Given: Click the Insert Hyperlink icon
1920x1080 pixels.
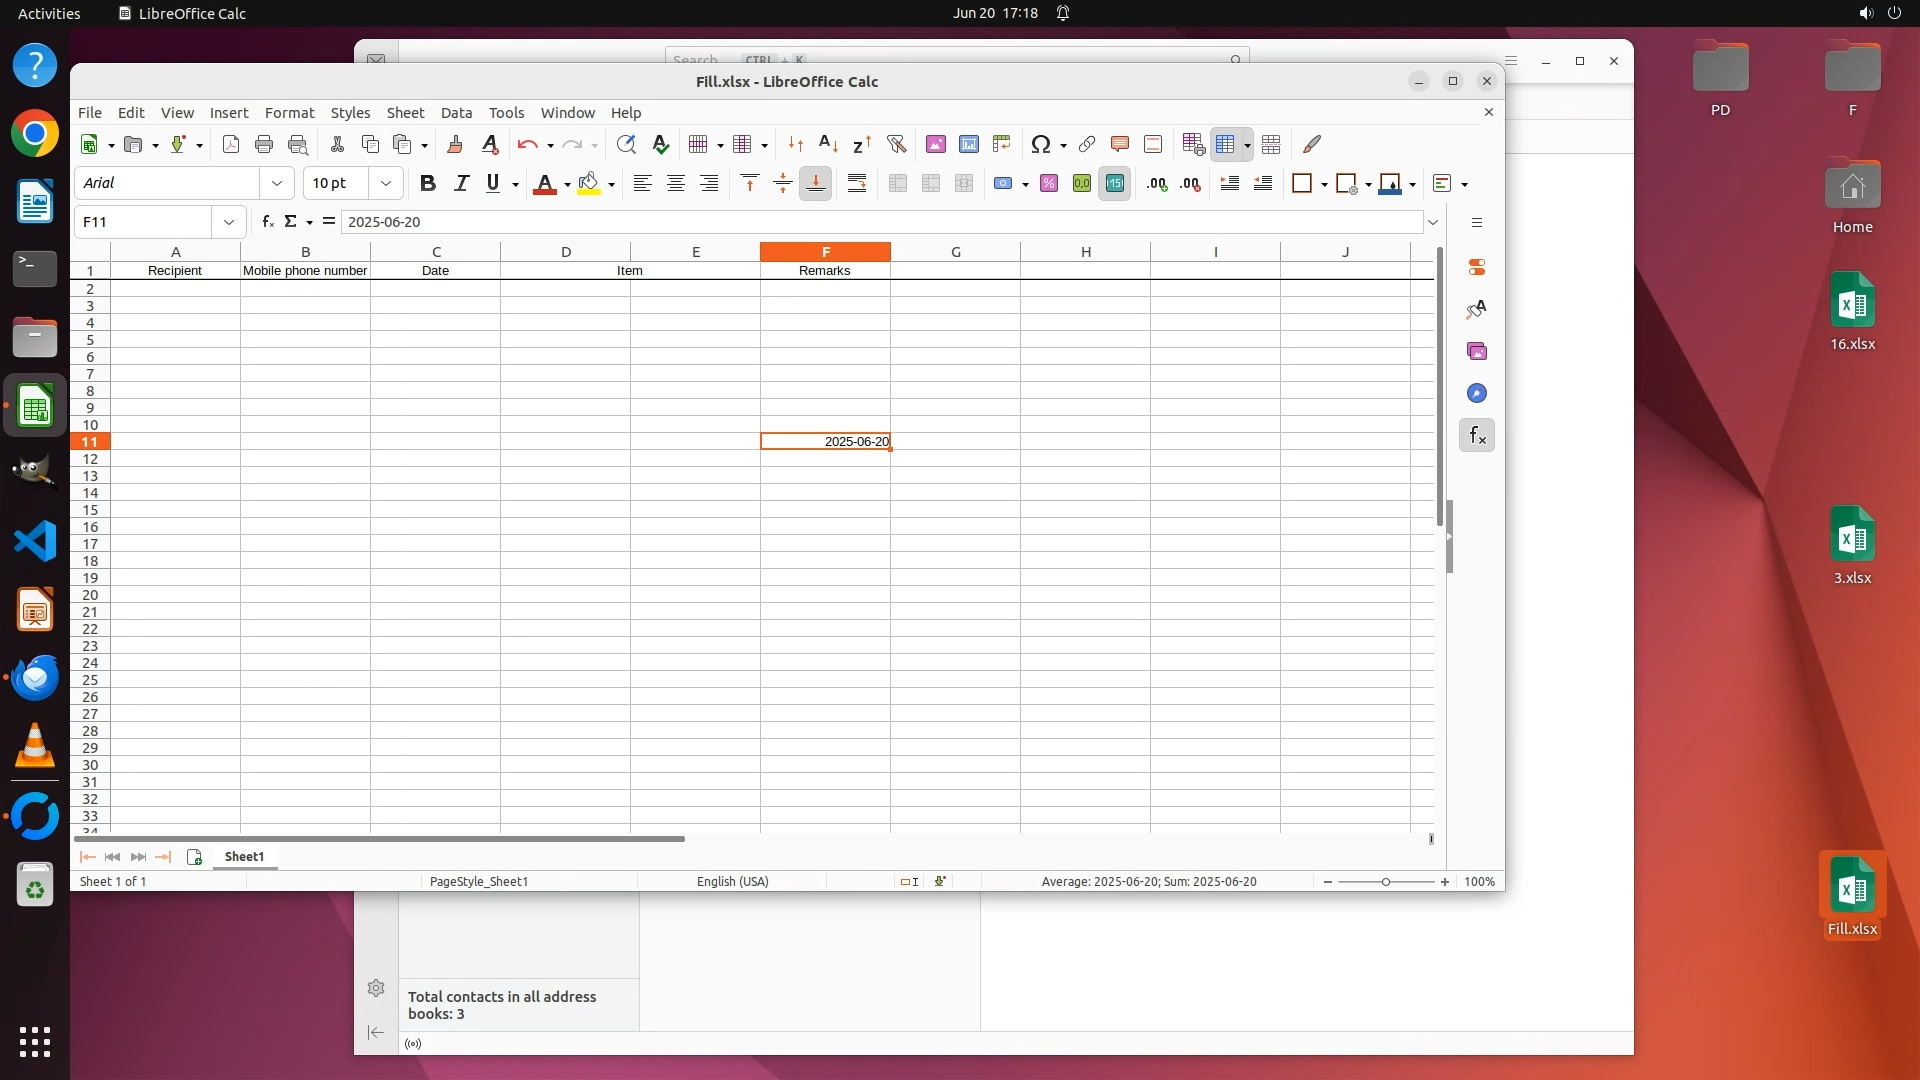Looking at the screenshot, I should (1087, 145).
